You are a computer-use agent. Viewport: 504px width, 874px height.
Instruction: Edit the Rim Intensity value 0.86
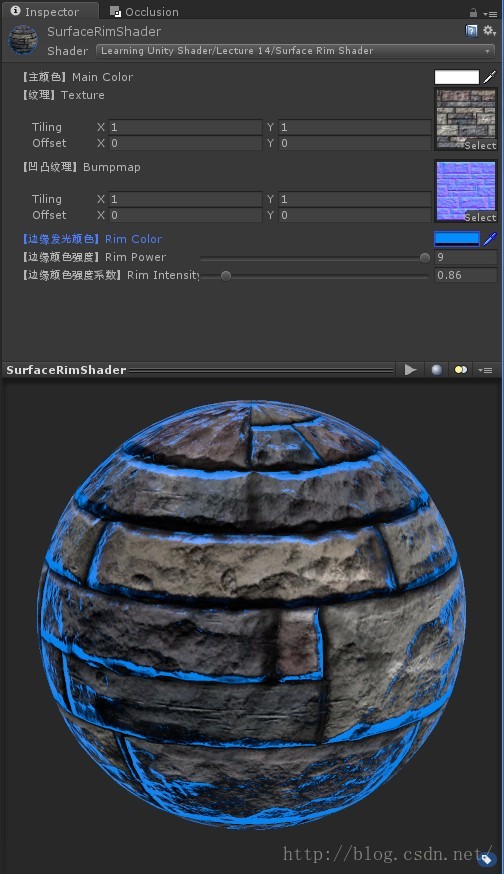click(x=466, y=275)
